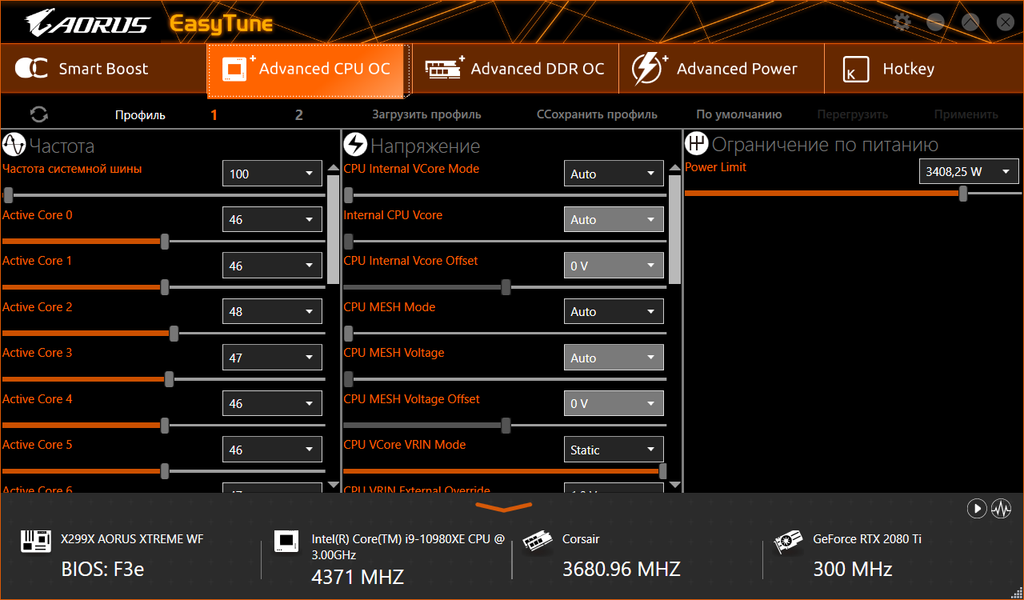The width and height of the screenshot is (1024, 600).
Task: Click the Ограничение по питанию icon
Action: (x=697, y=144)
